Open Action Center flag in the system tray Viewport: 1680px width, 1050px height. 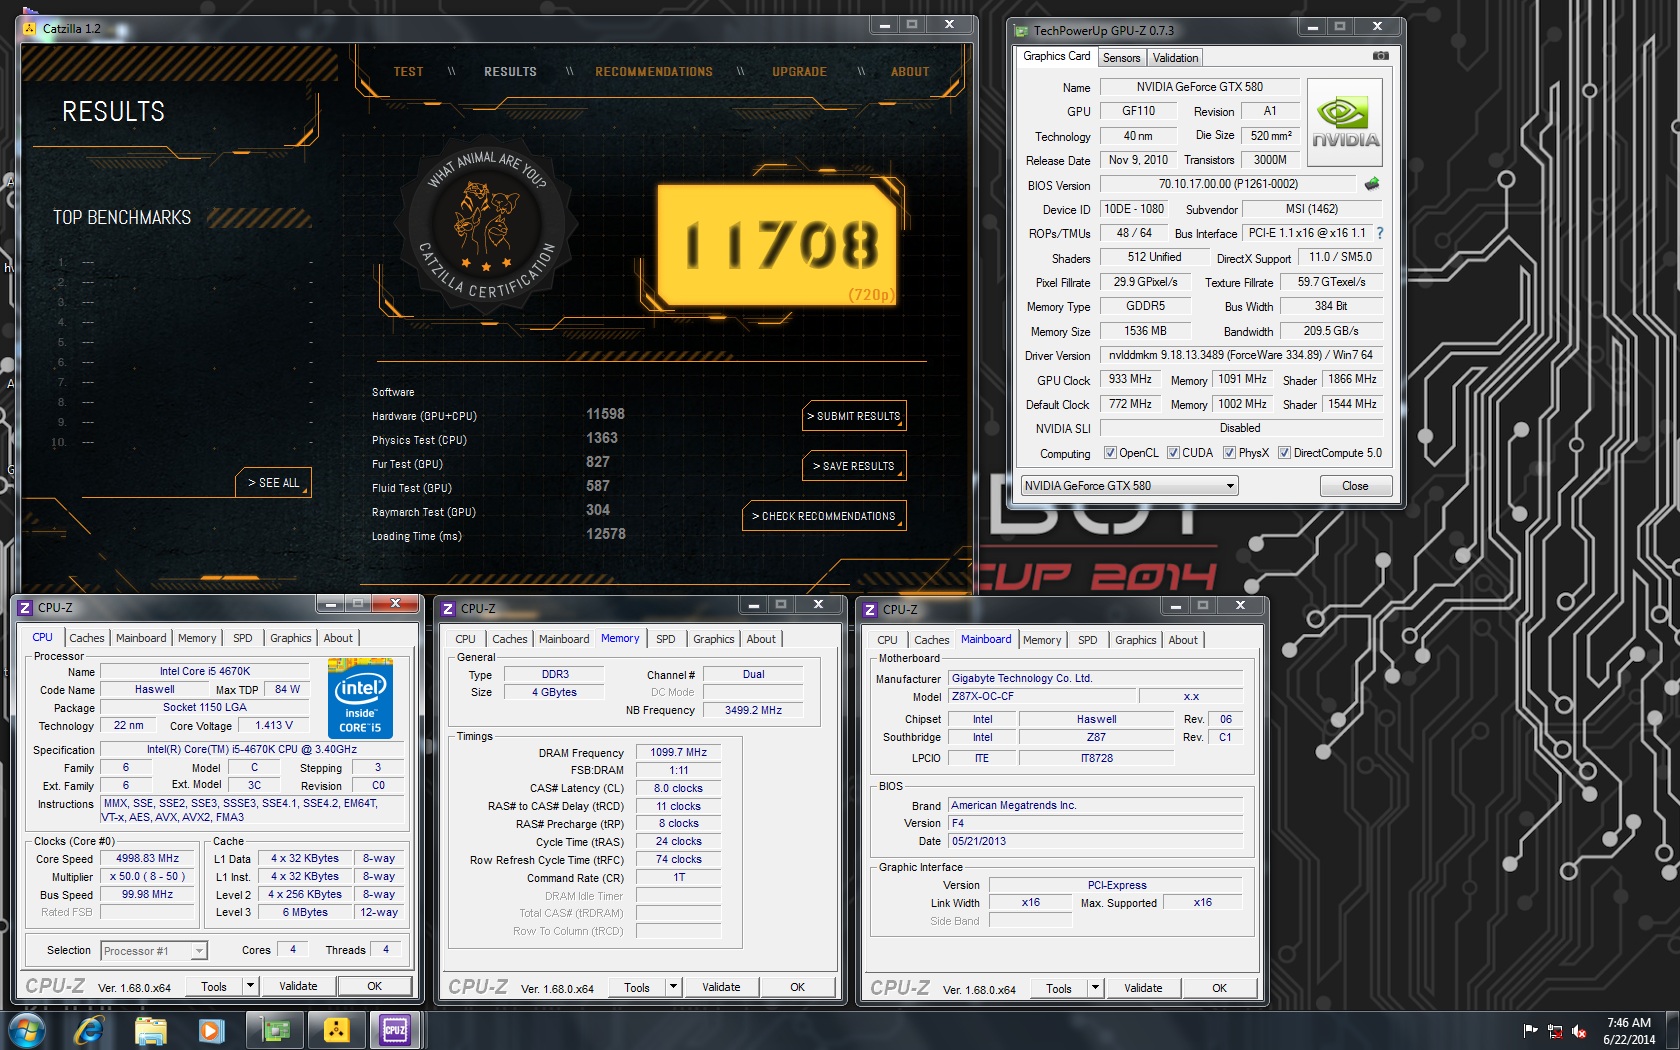tap(1530, 1031)
